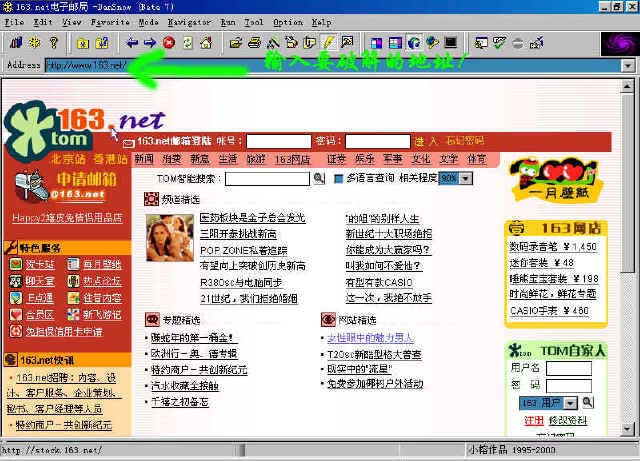The width and height of the screenshot is (640, 461).
Task: Click the open folder icon in toolbar
Action: 236,42
